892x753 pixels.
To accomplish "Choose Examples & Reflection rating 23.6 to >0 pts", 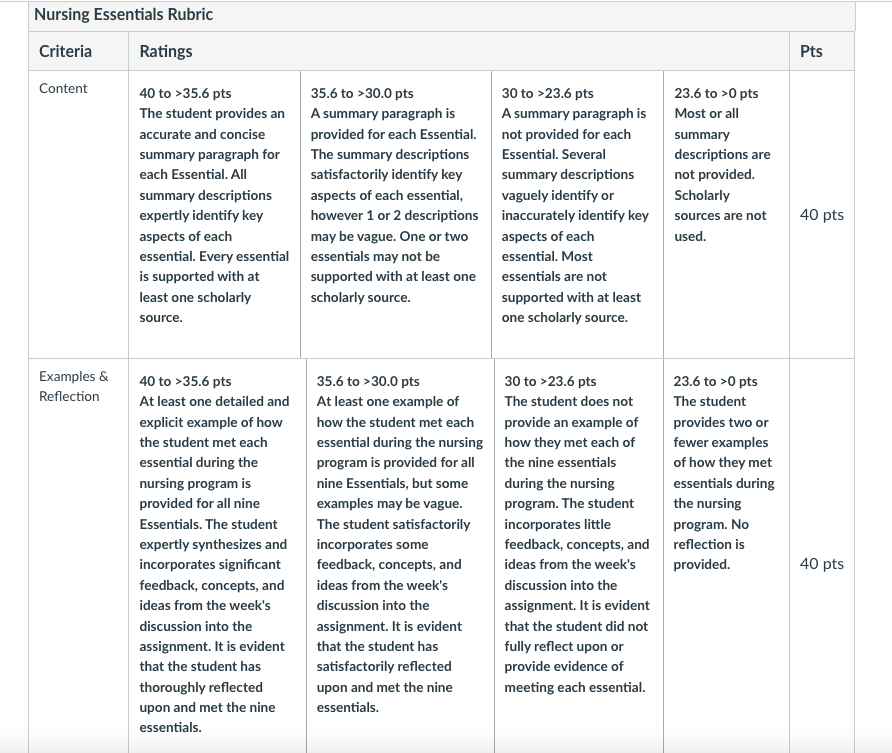I will (x=726, y=556).
